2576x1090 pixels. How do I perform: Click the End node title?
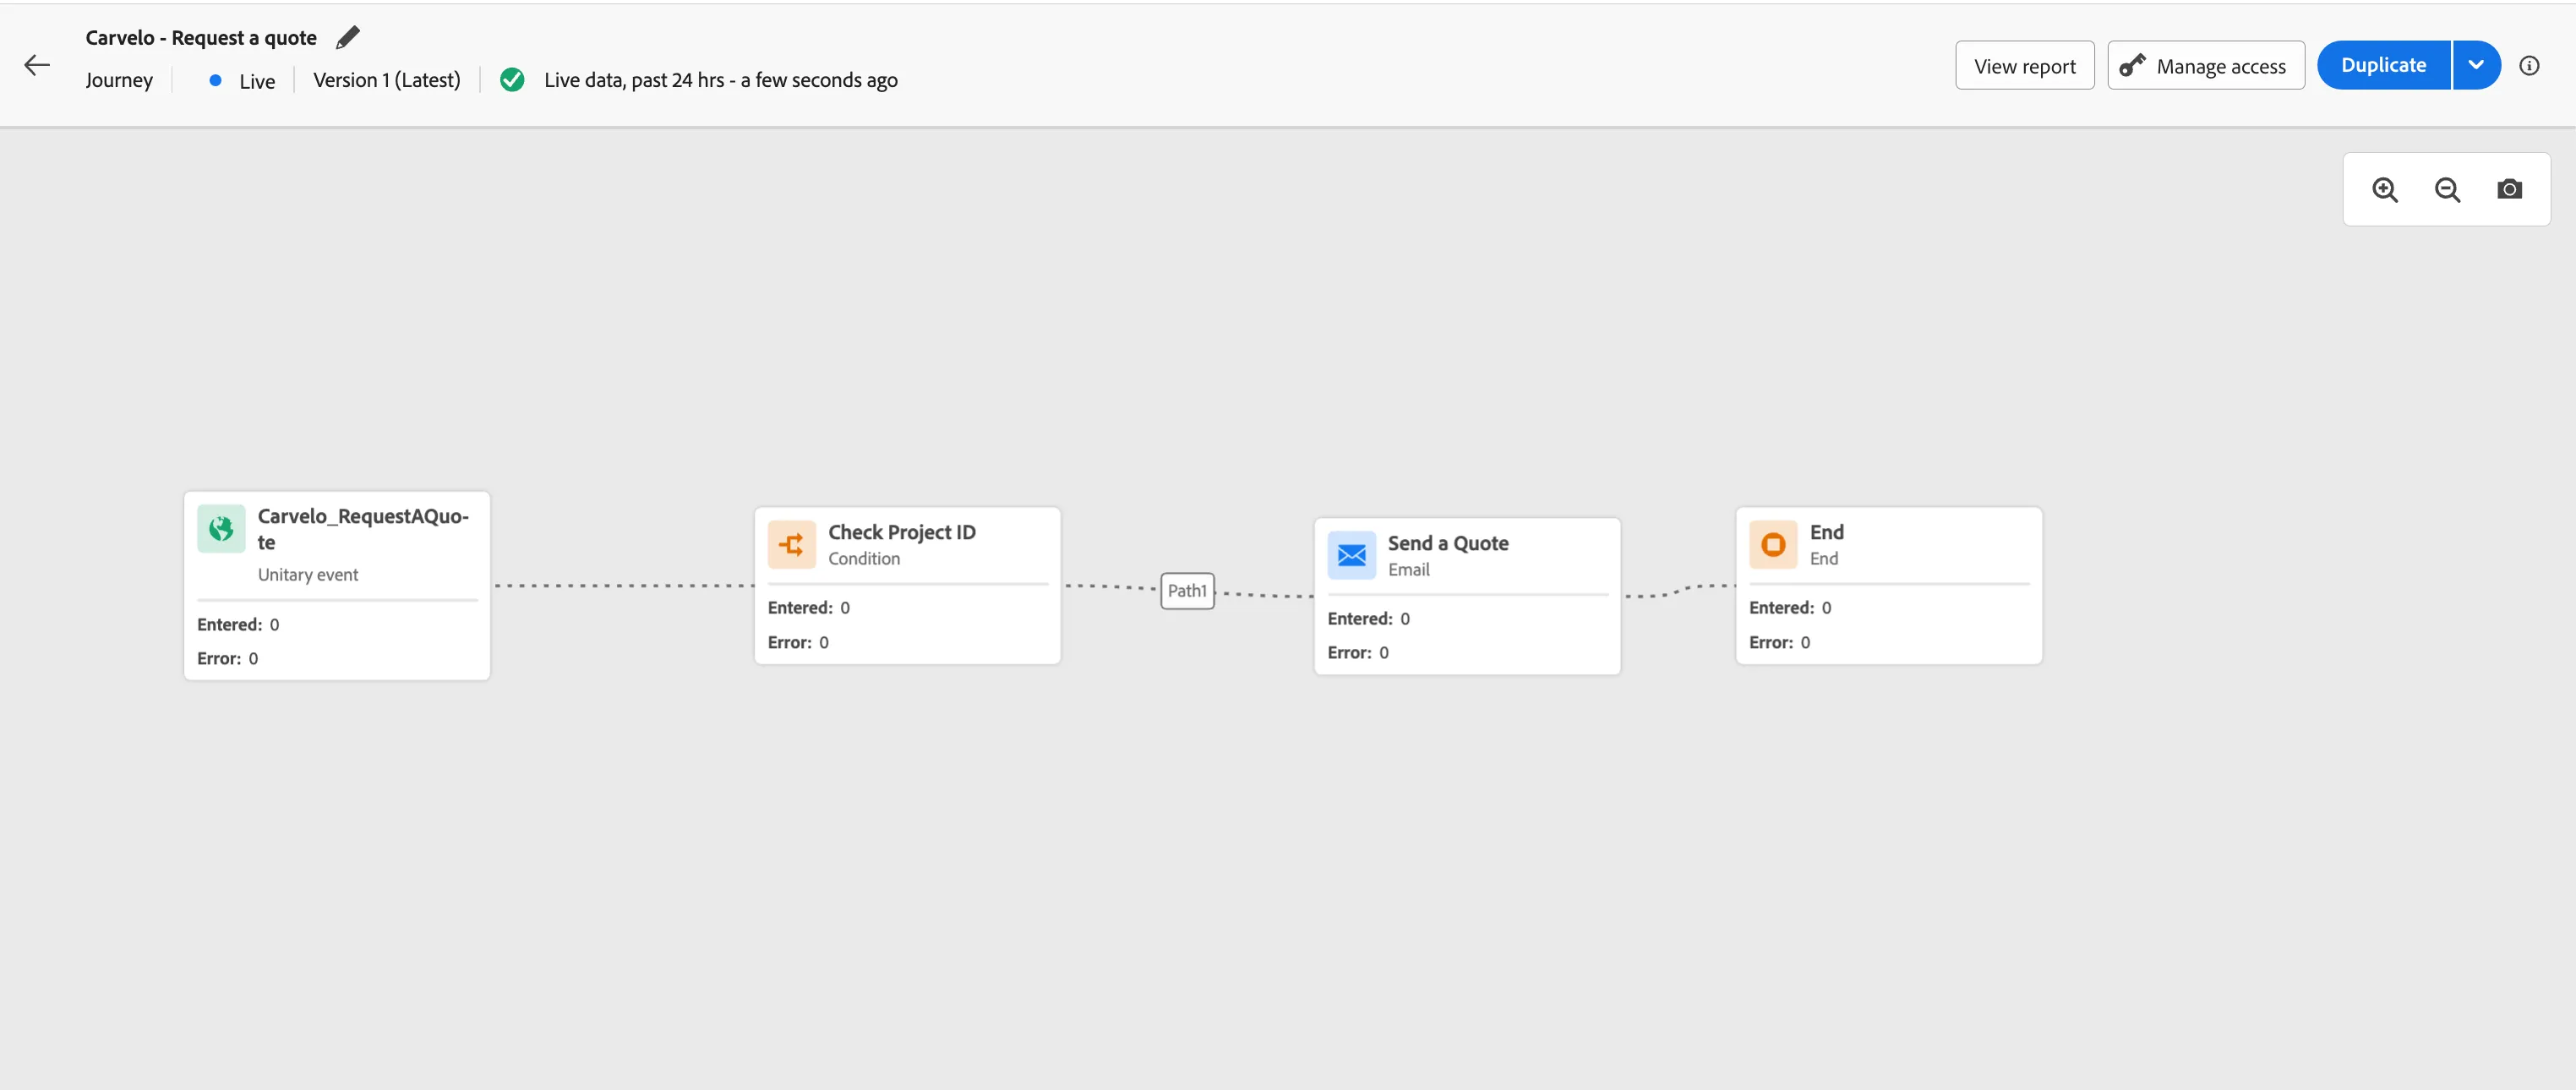(x=1827, y=532)
